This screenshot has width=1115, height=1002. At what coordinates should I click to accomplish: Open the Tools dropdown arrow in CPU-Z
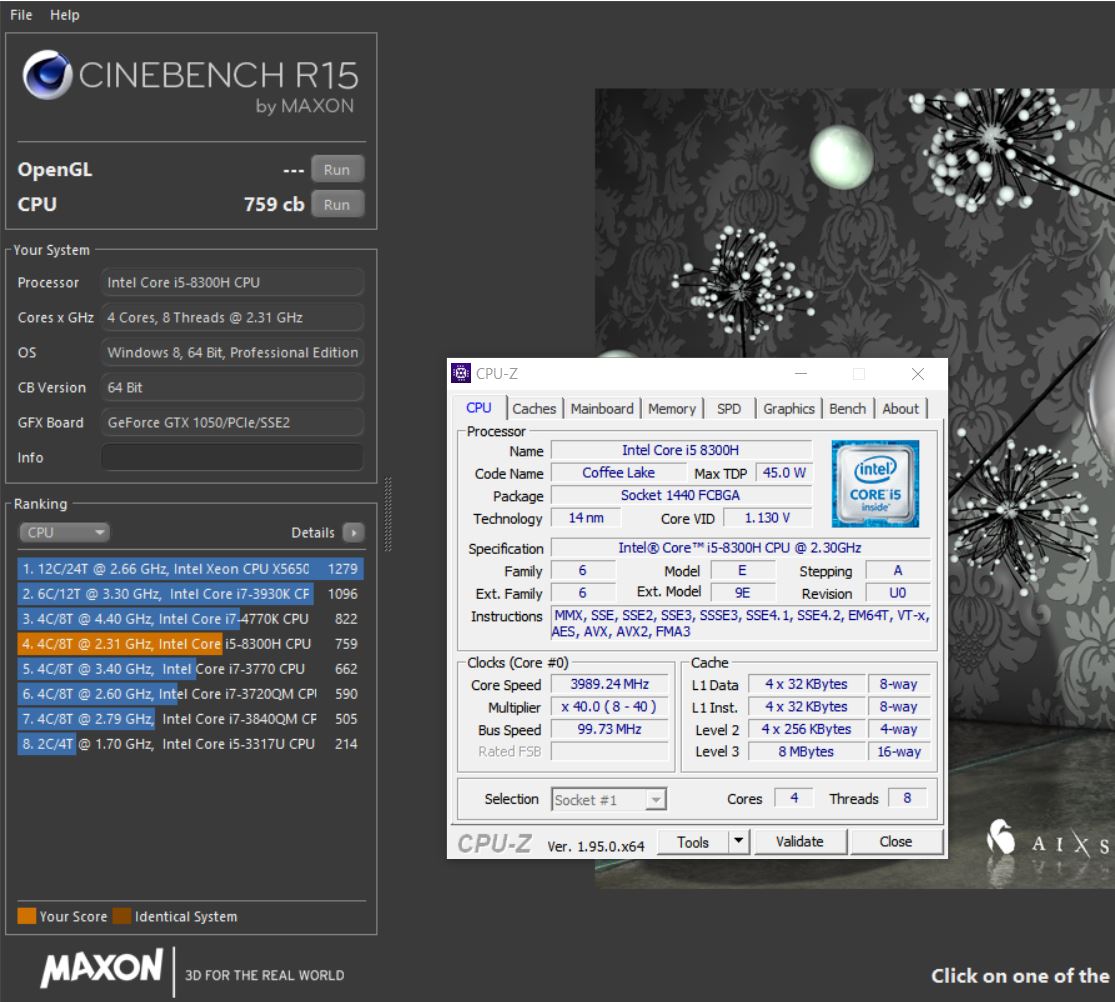(x=738, y=842)
